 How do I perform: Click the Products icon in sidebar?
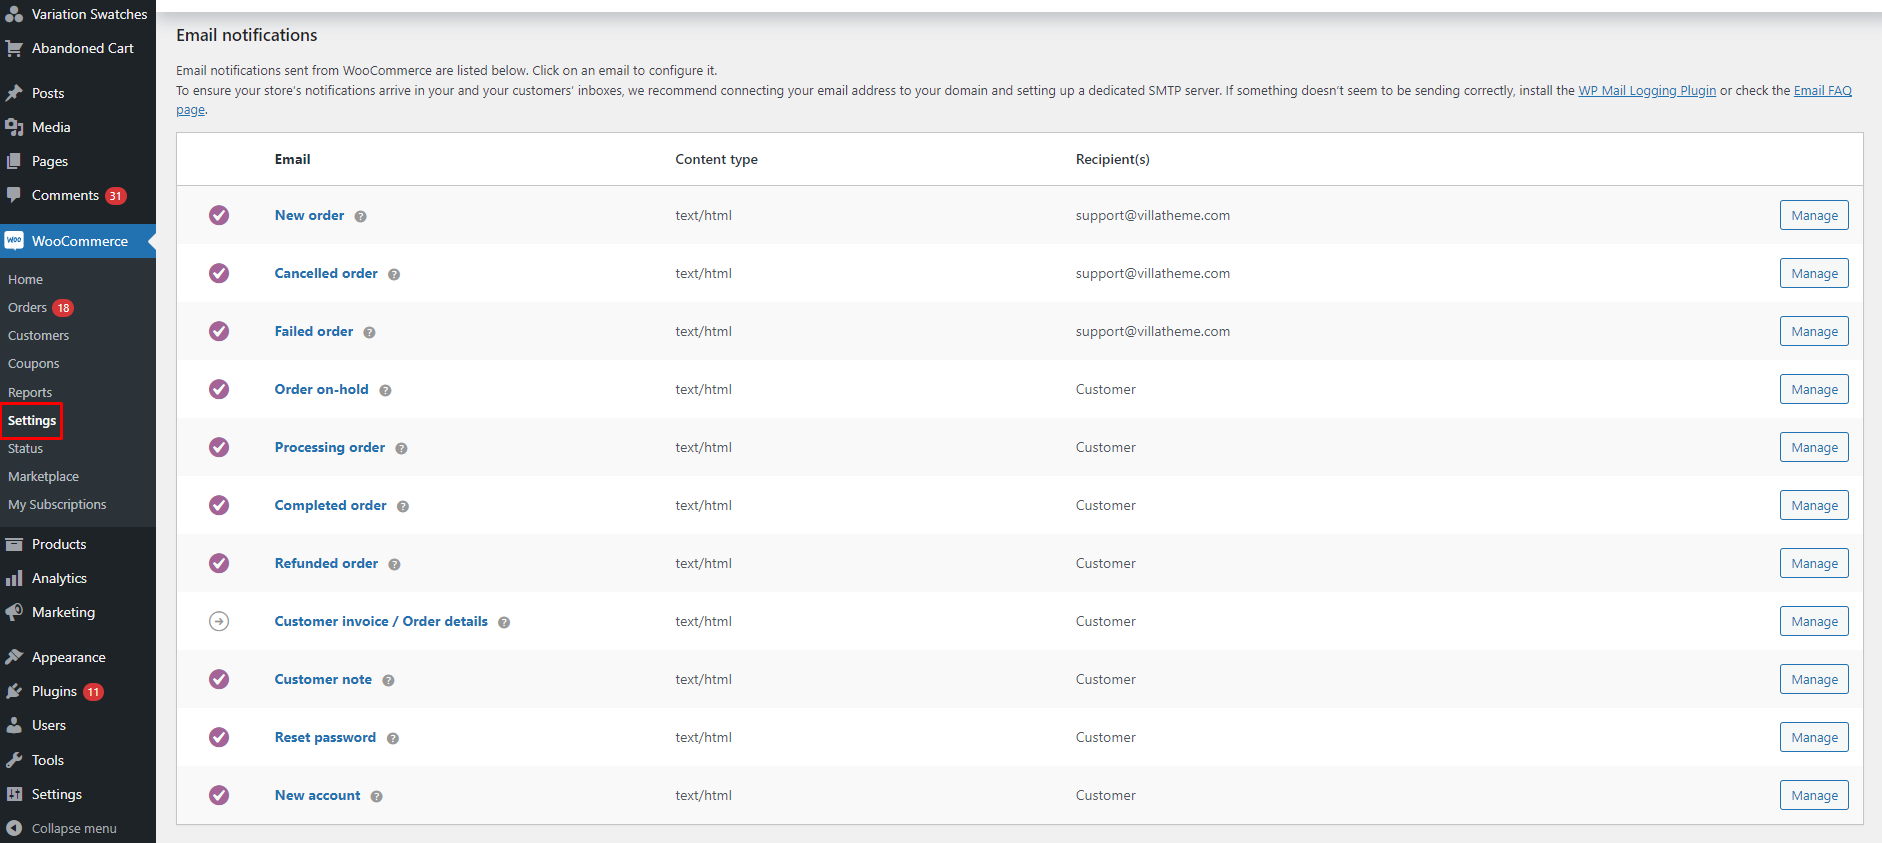pos(14,544)
